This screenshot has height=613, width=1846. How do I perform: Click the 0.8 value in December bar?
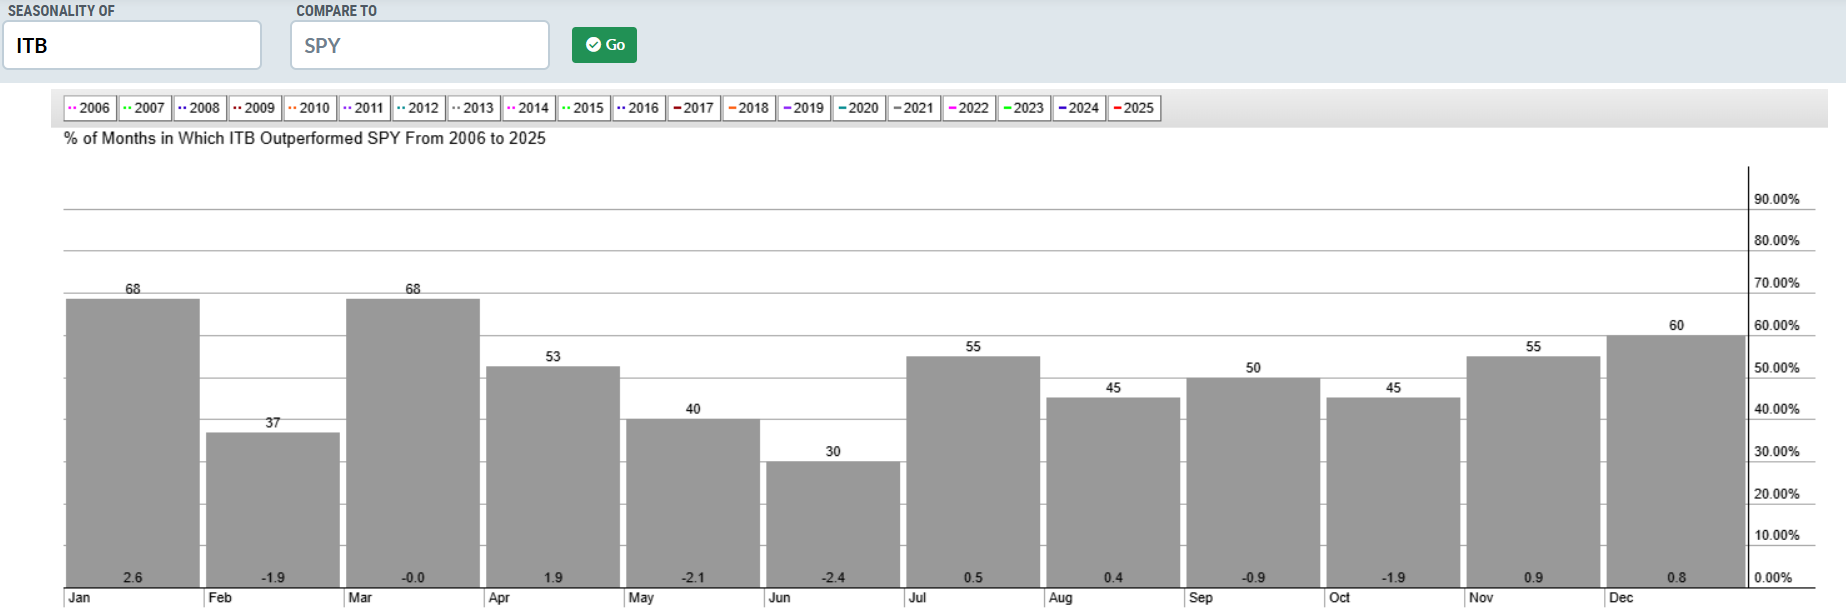[1676, 577]
